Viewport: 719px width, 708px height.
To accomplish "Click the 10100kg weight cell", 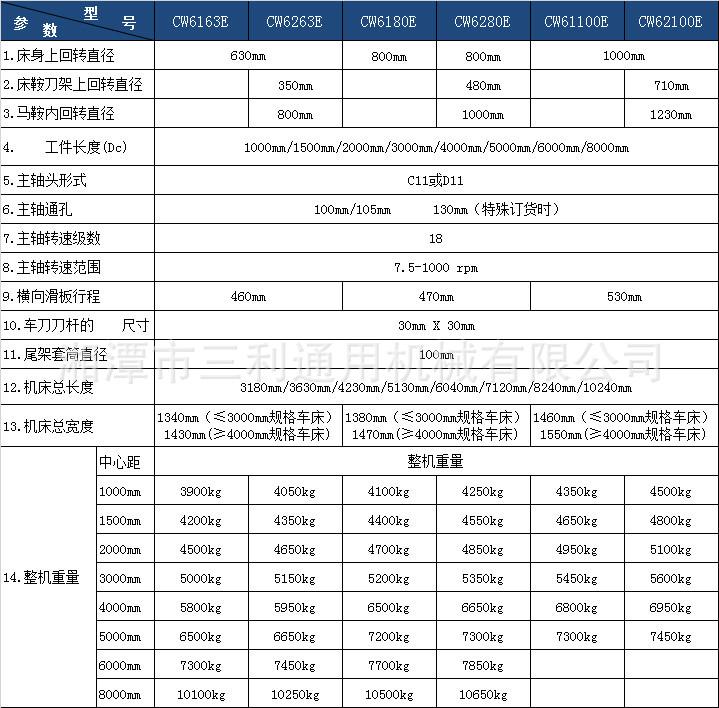I will point(201,694).
